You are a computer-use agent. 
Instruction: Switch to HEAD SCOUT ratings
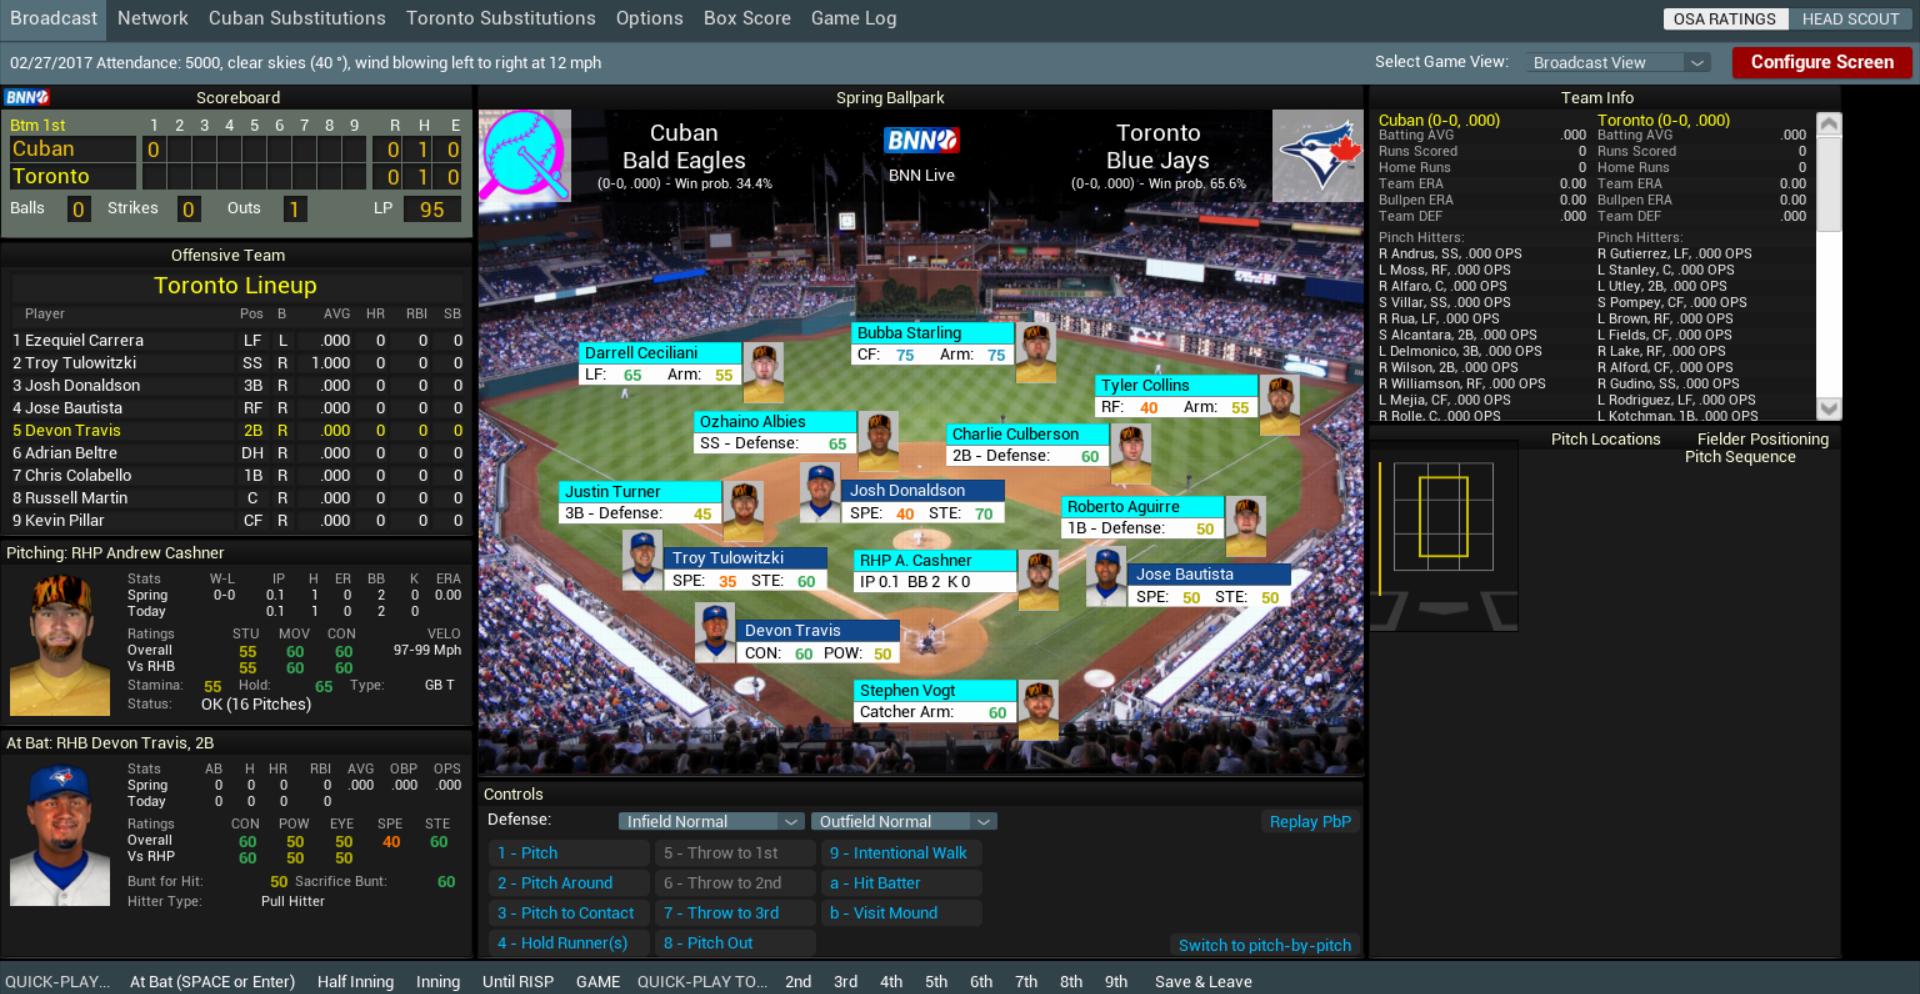click(x=1850, y=19)
